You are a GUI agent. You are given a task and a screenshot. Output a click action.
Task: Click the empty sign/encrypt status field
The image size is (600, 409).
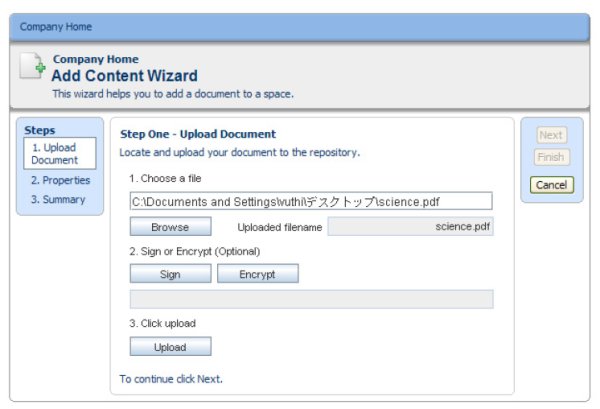tap(311, 299)
